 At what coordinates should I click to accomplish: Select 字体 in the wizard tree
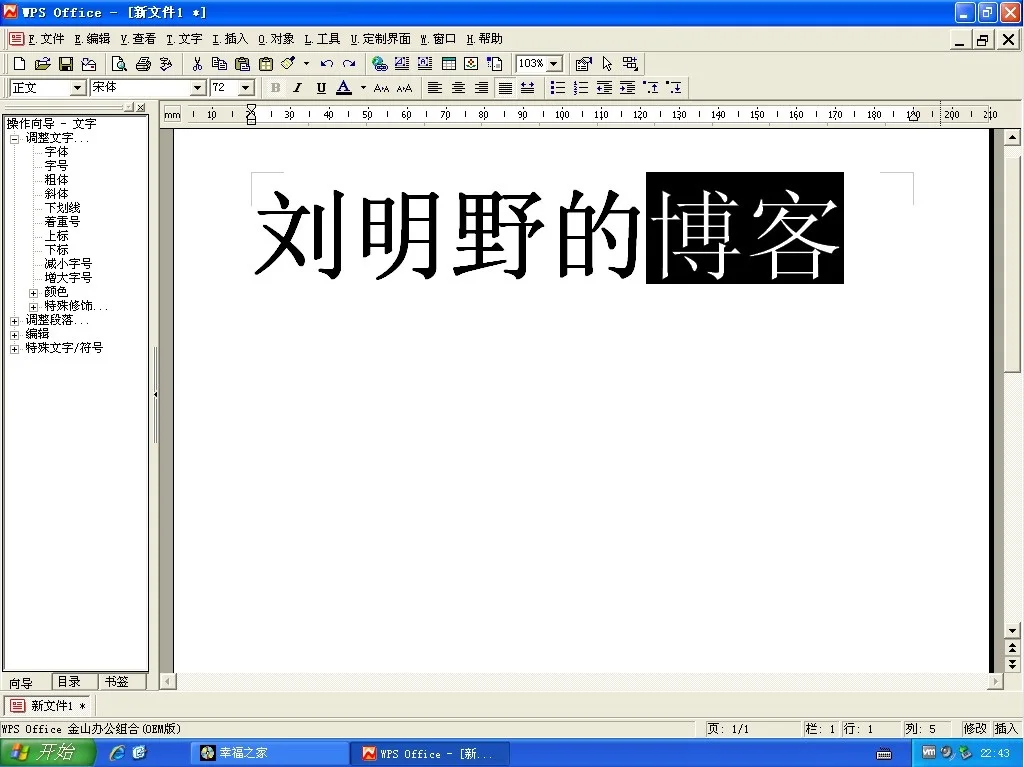[x=56, y=152]
